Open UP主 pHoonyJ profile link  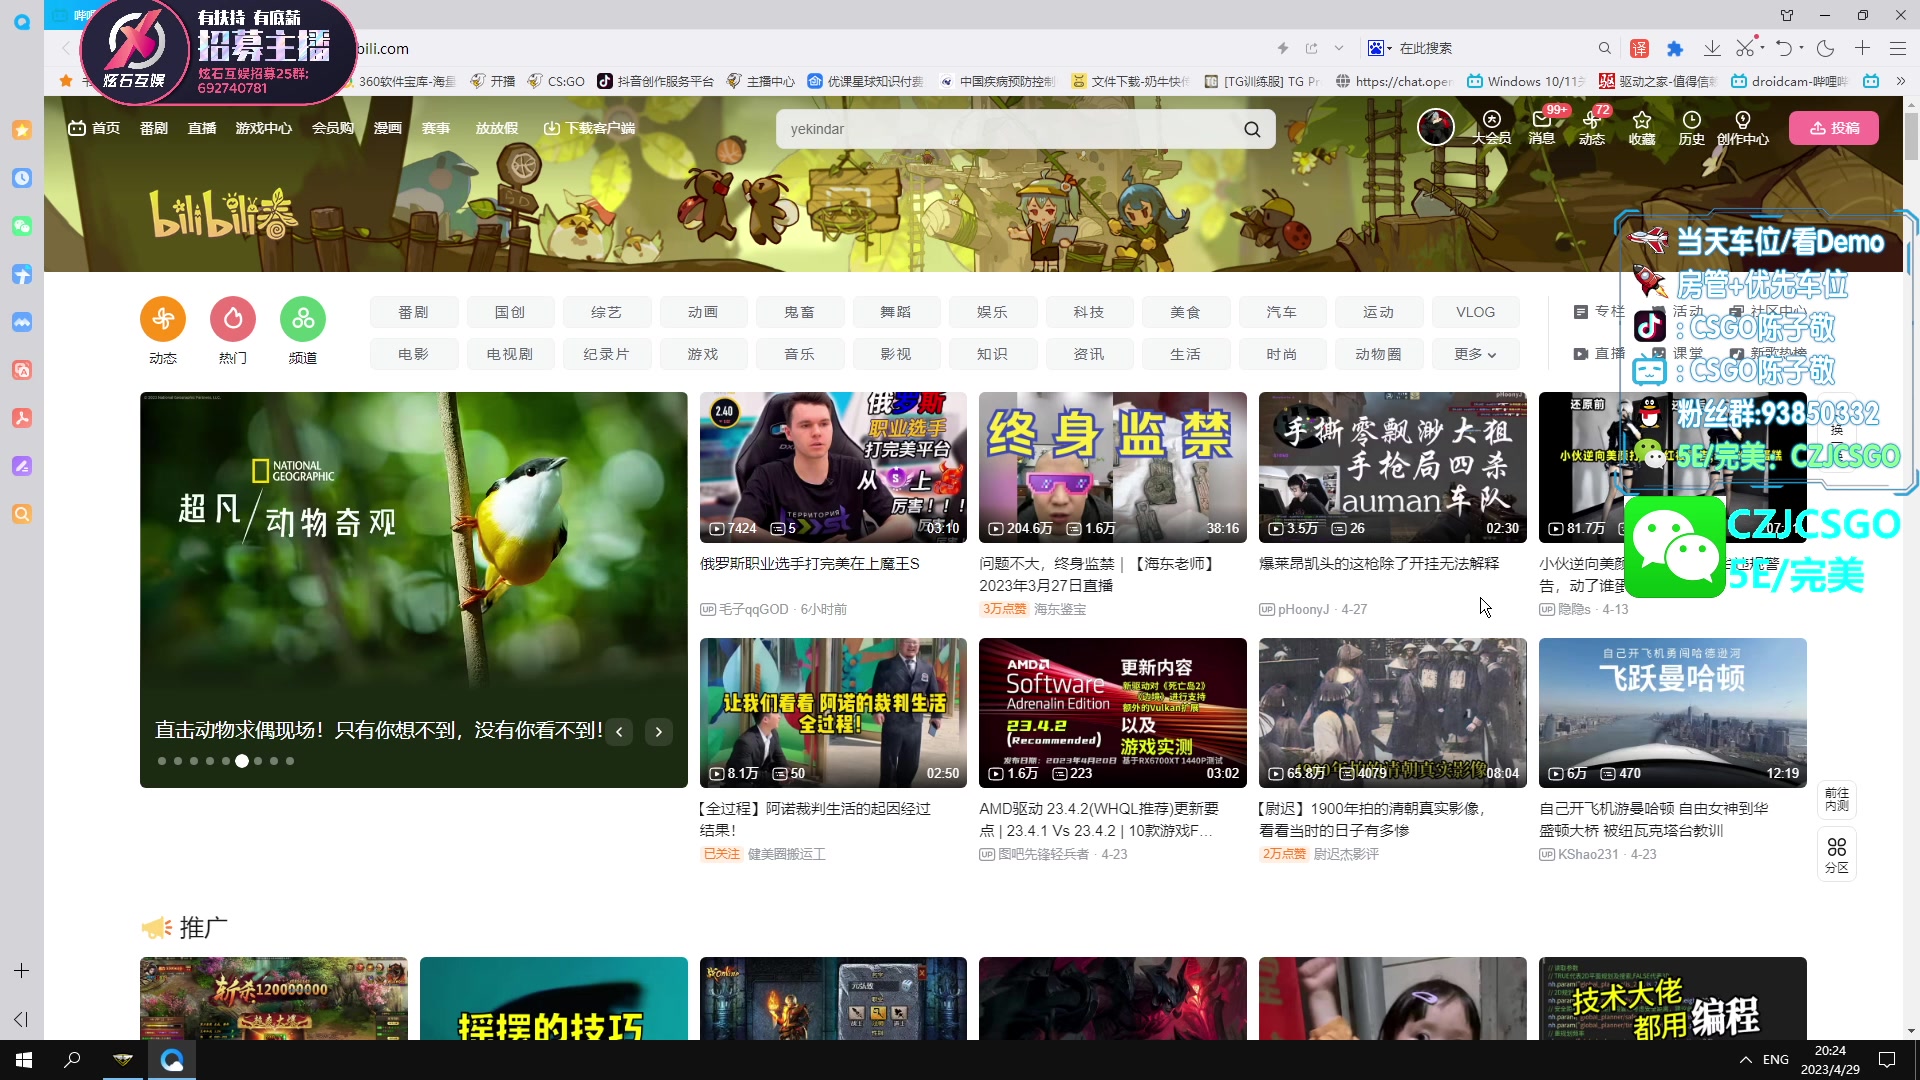(x=1303, y=609)
